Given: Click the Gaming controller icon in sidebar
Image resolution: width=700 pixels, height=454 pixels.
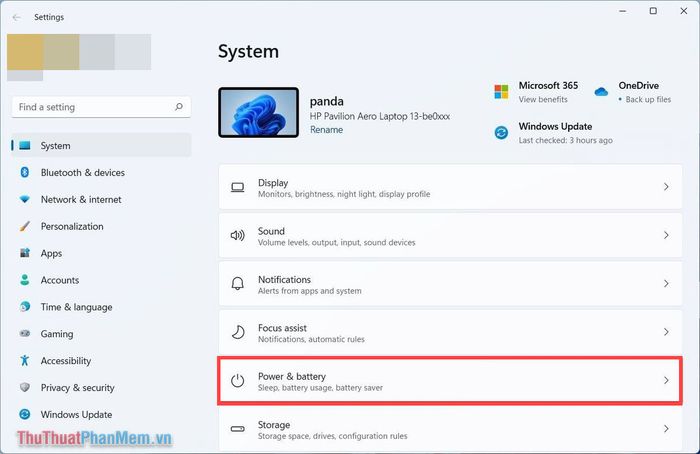Looking at the screenshot, I should point(25,334).
